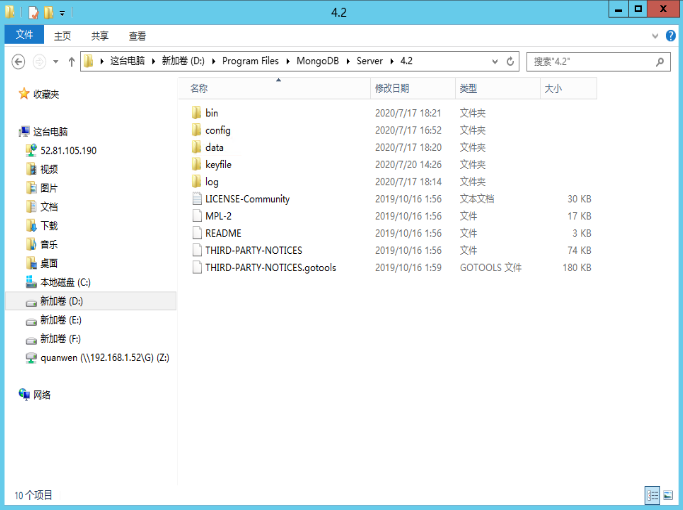
Task: Select the THIRD-PARTY-NOTICES.gotools file name
Action: tap(270, 267)
